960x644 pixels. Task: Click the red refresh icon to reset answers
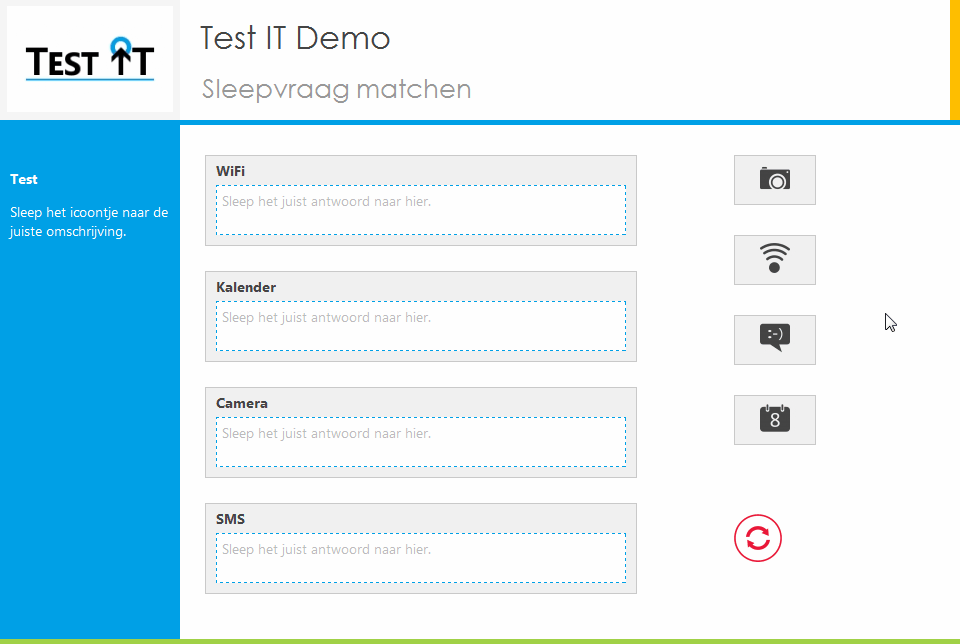pos(758,538)
